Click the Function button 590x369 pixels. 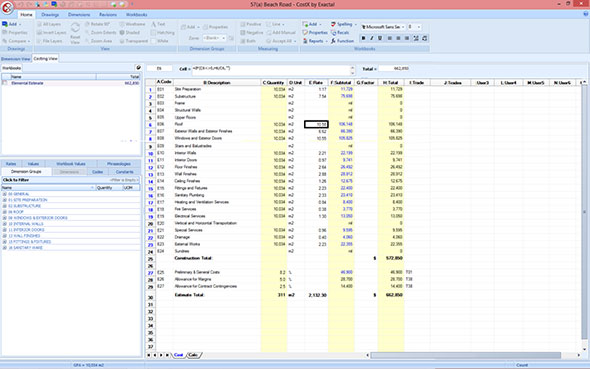tap(342, 41)
